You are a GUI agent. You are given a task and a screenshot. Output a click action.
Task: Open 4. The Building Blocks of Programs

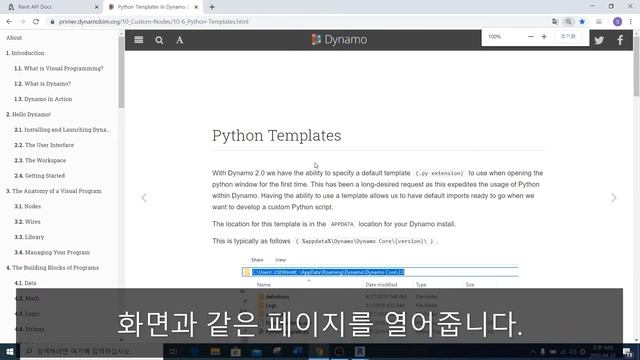(x=53, y=268)
